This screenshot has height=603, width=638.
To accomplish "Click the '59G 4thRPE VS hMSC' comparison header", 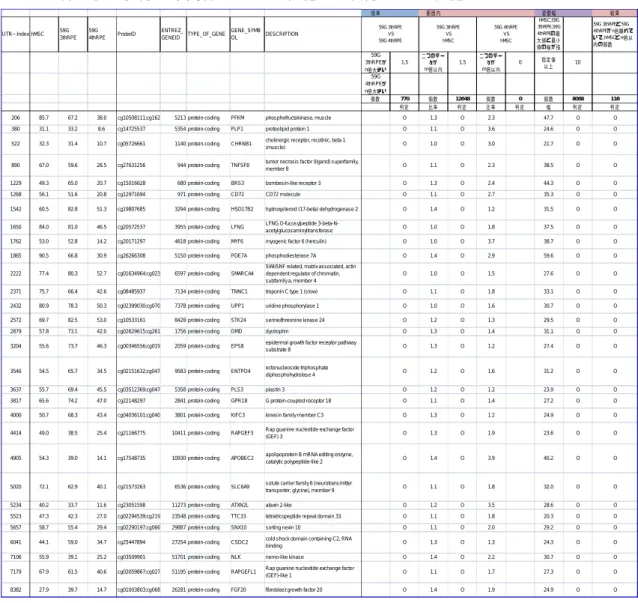I will click(x=505, y=34).
